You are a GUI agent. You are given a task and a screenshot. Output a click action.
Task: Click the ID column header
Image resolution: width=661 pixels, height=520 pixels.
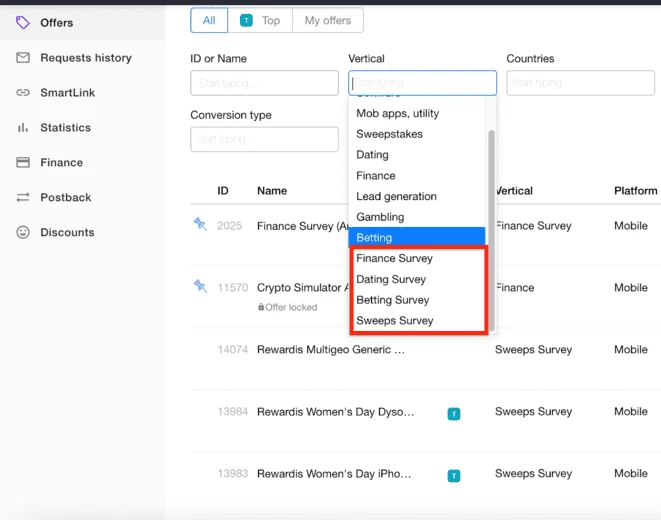(223, 191)
